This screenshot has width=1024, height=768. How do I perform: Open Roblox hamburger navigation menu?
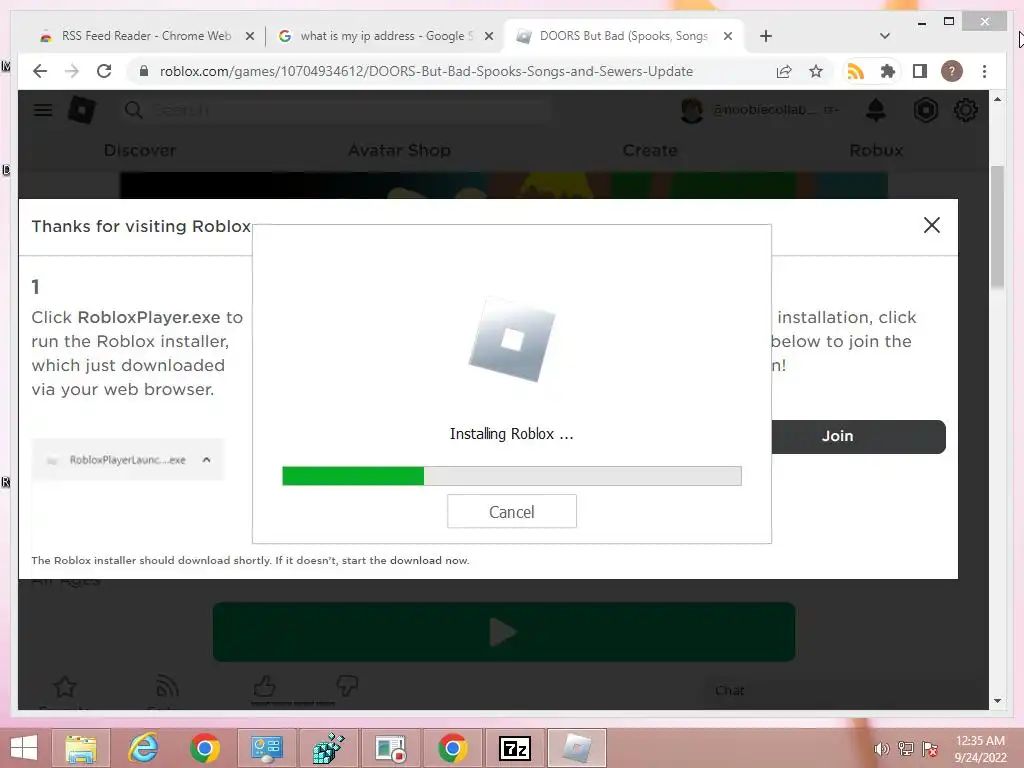(43, 110)
